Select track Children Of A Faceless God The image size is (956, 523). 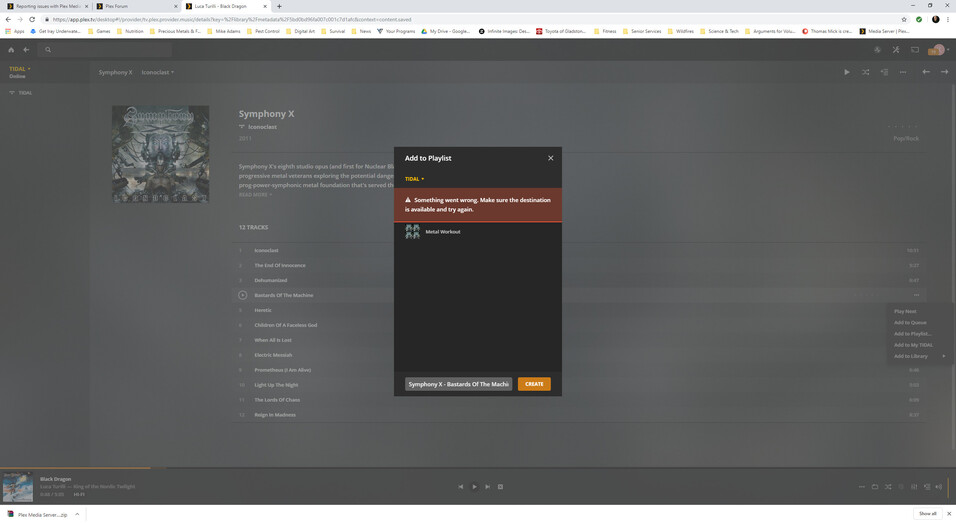pyautogui.click(x=285, y=325)
